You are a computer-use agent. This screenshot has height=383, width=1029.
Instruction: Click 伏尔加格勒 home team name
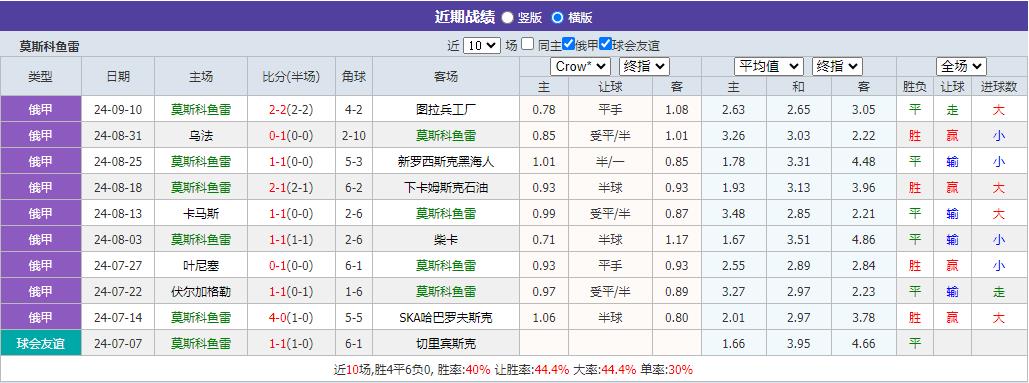(201, 291)
